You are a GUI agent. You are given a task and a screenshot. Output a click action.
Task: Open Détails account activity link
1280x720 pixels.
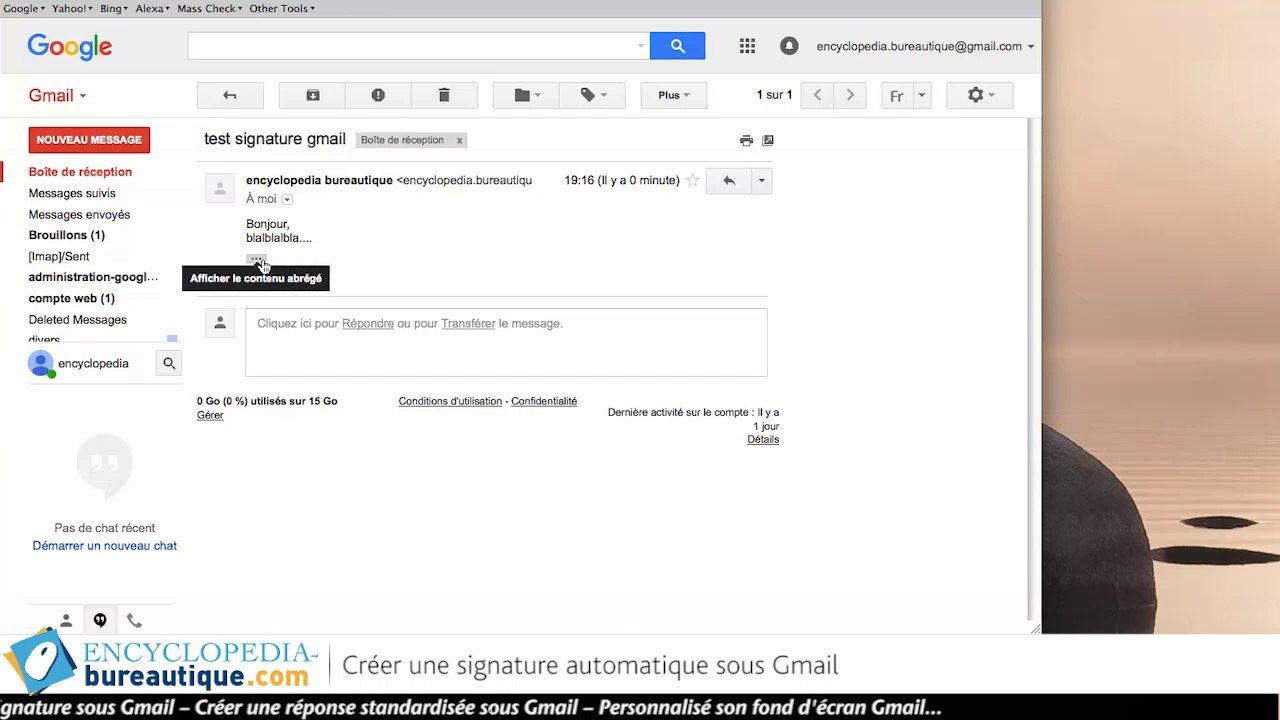763,439
